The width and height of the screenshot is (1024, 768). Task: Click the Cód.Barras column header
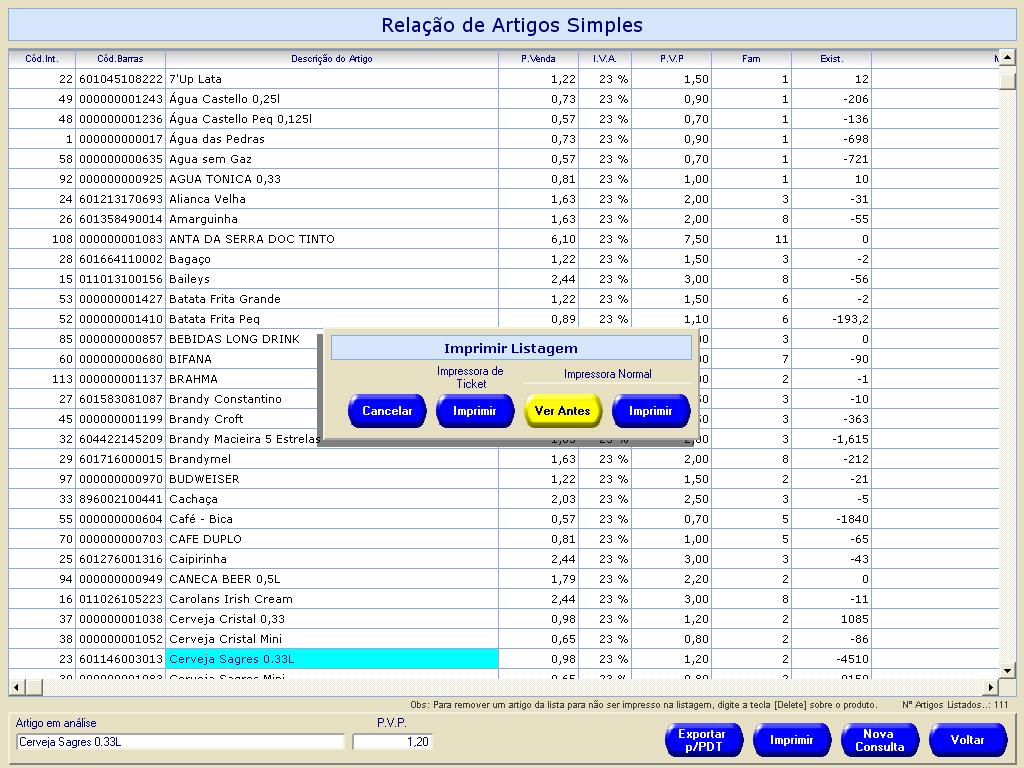[120, 59]
